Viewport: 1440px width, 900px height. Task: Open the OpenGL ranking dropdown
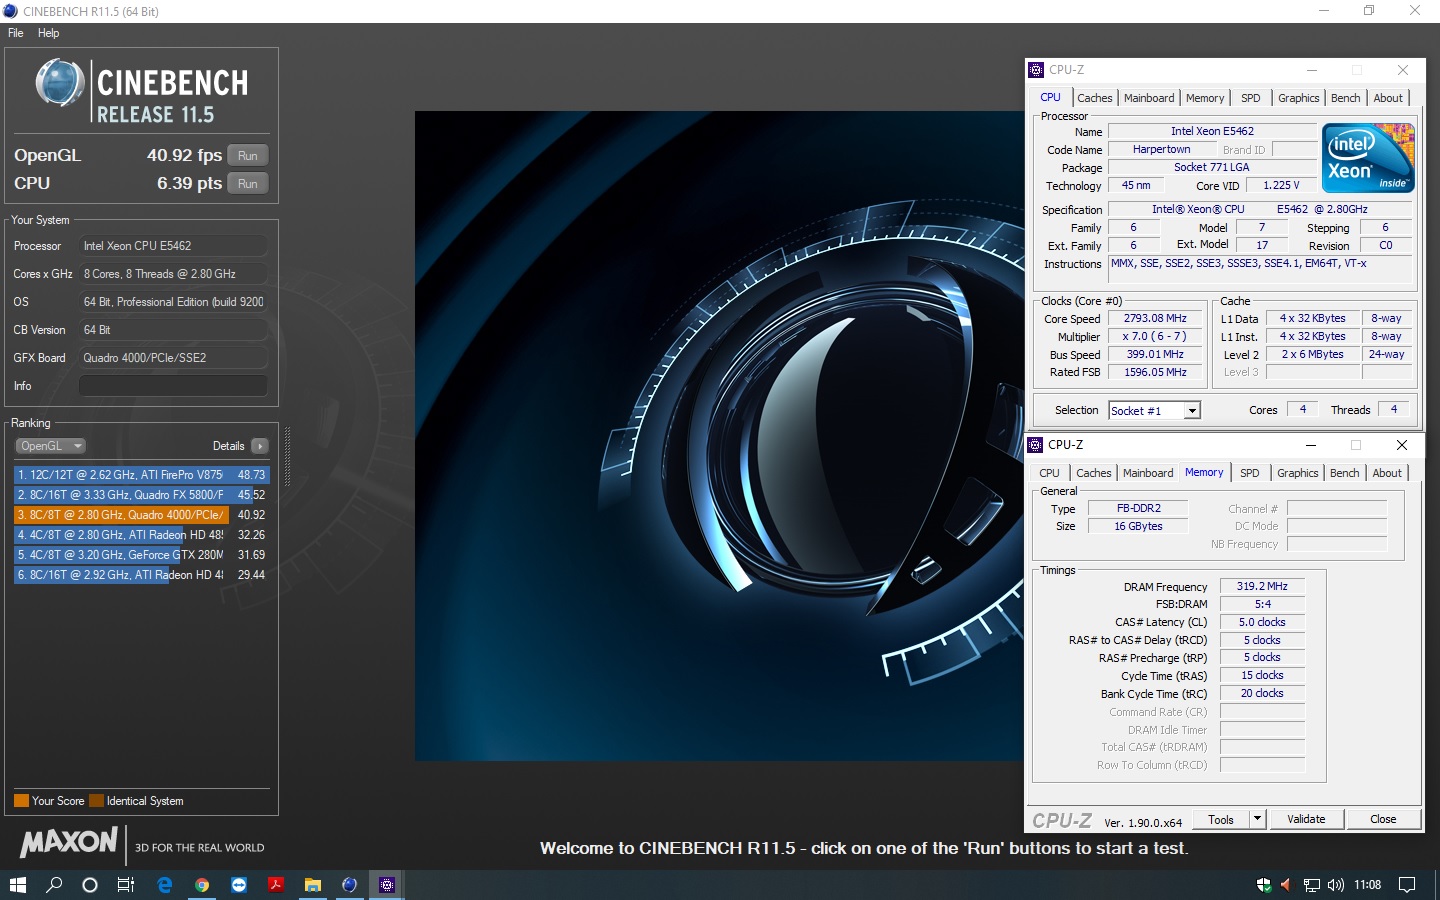(x=50, y=446)
